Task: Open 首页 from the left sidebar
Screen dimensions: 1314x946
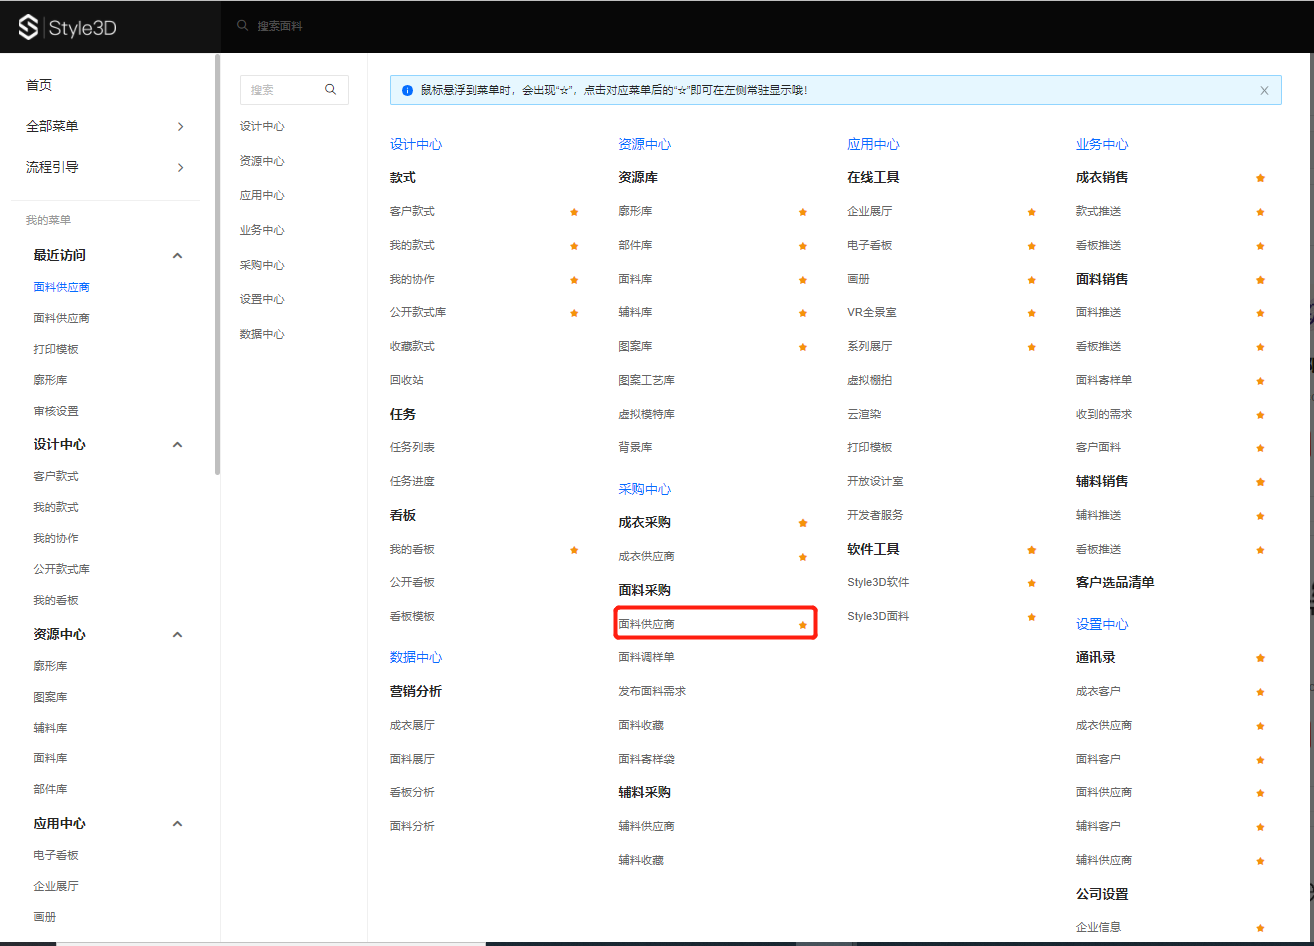Action: pyautogui.click(x=39, y=85)
